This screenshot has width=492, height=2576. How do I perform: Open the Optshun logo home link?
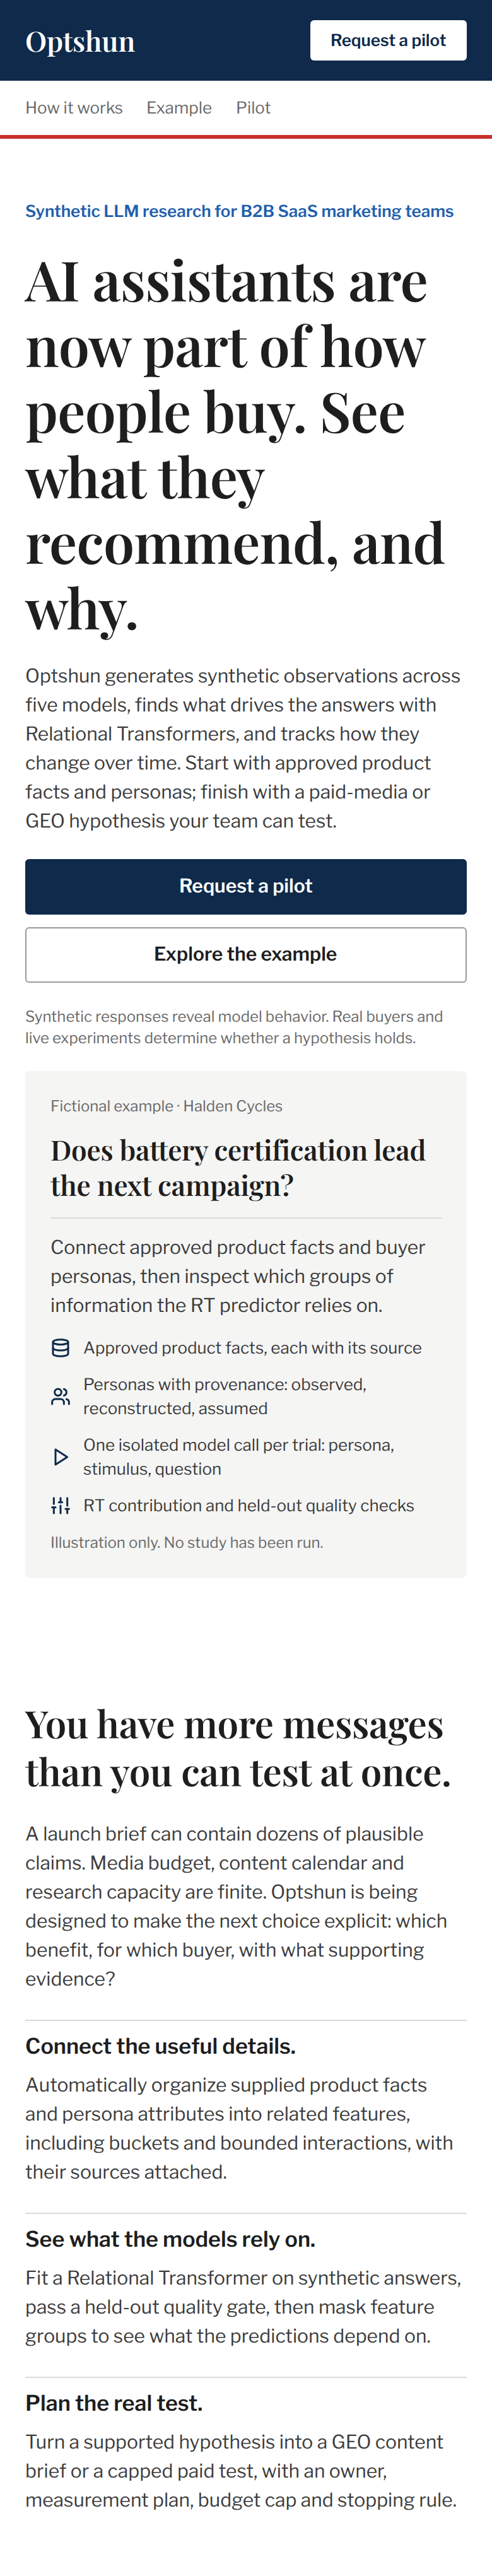tap(80, 41)
